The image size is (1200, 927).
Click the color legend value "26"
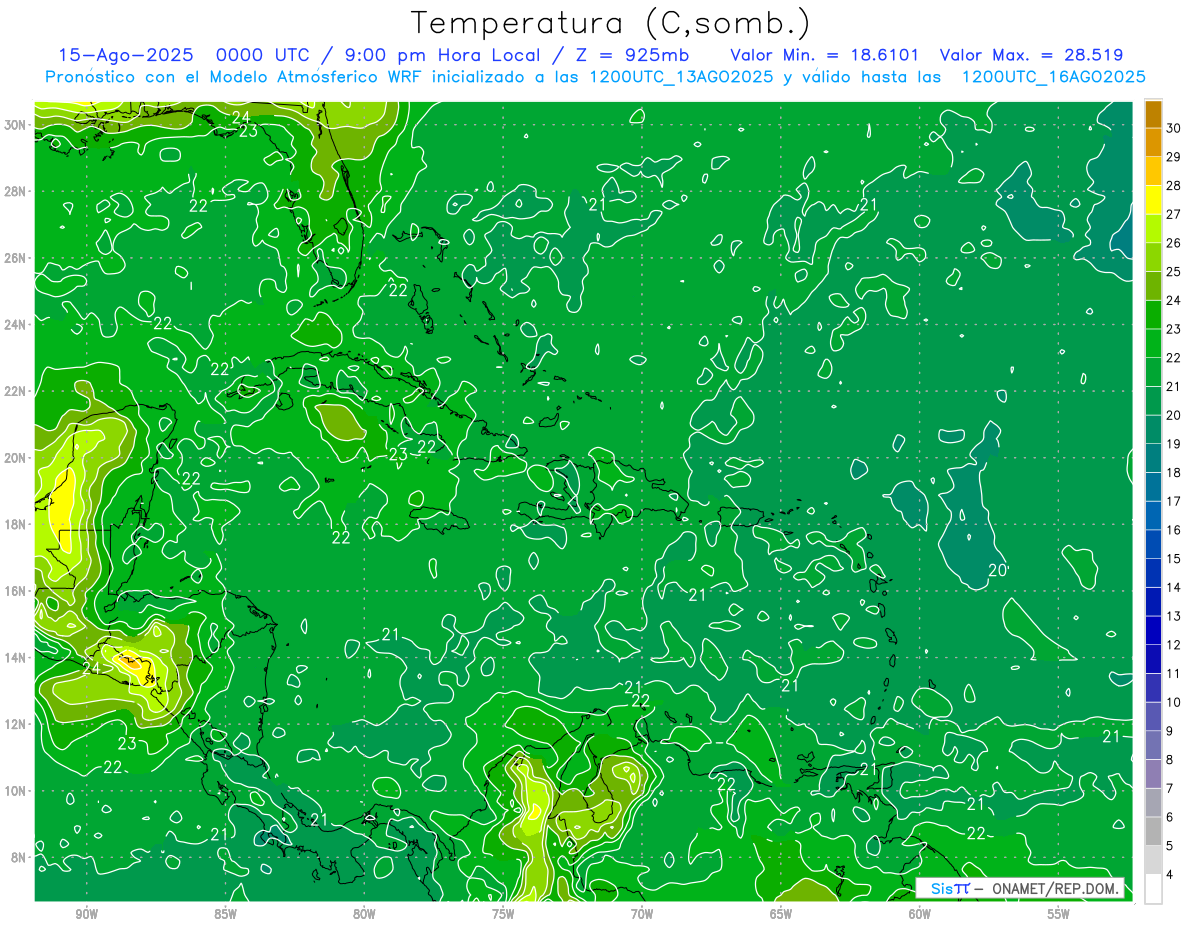pyautogui.click(x=1174, y=243)
